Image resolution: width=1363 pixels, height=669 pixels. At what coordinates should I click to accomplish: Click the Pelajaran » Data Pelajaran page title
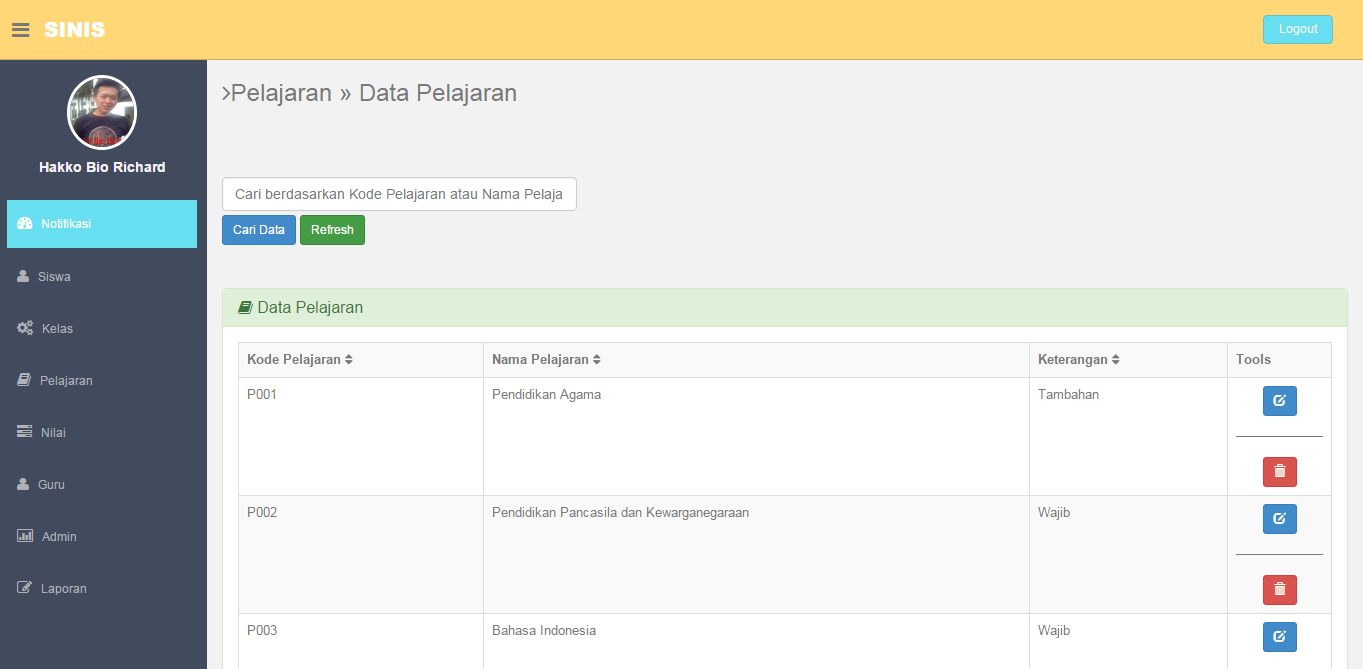[369, 93]
